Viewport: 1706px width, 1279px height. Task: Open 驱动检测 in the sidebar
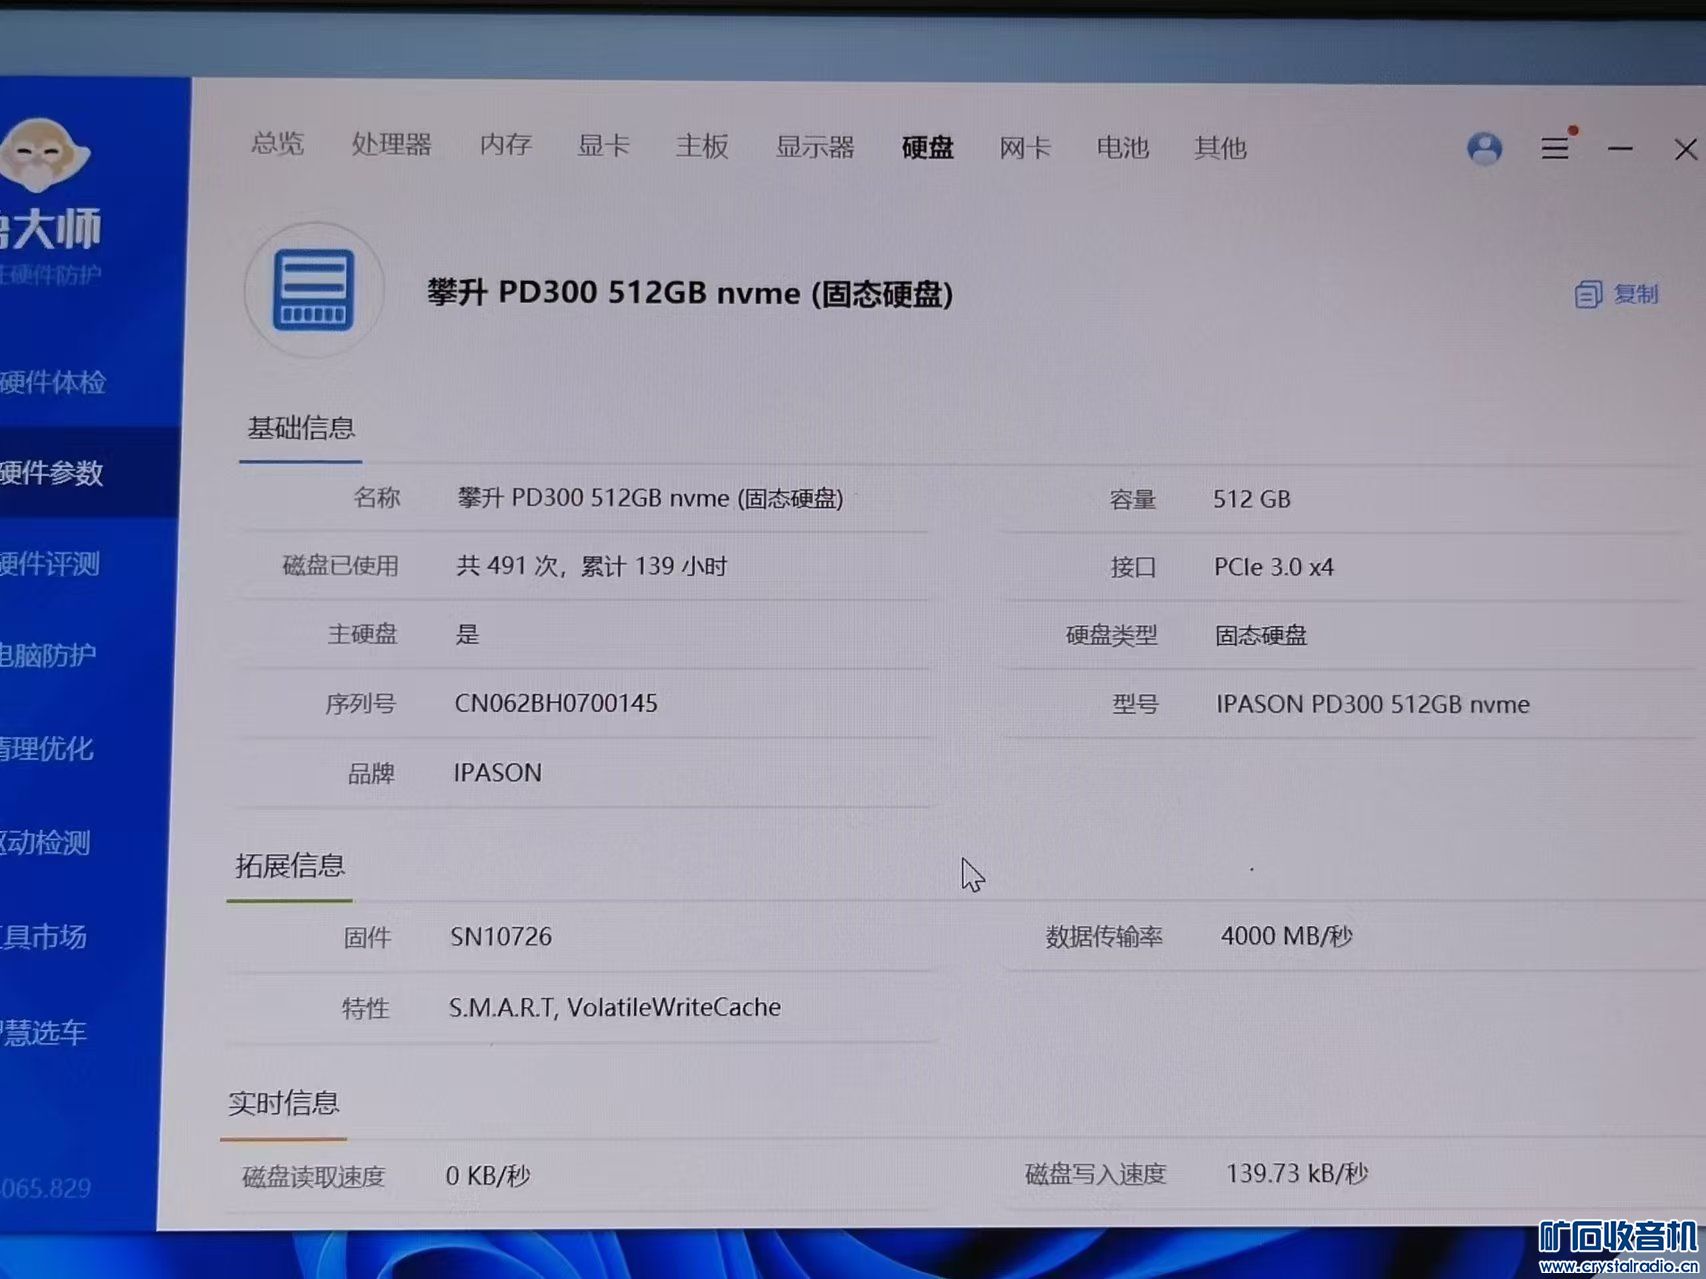(45, 842)
